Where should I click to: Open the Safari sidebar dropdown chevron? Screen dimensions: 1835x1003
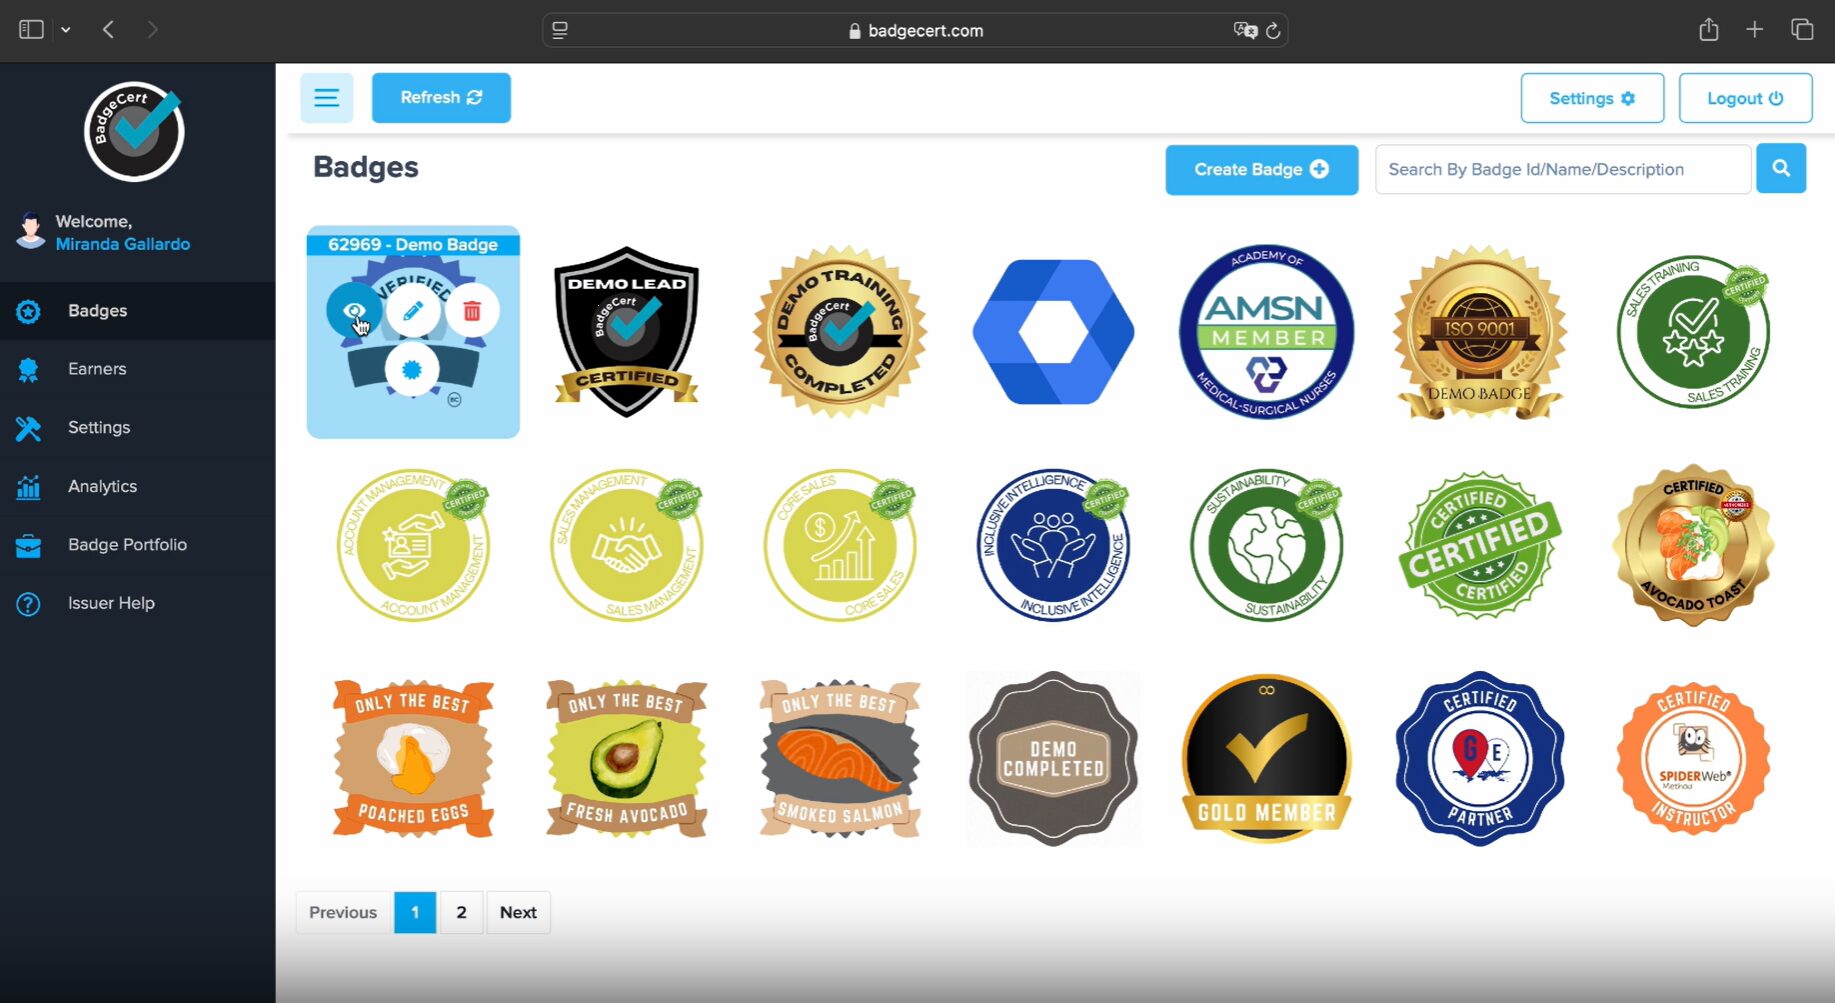[x=66, y=30]
